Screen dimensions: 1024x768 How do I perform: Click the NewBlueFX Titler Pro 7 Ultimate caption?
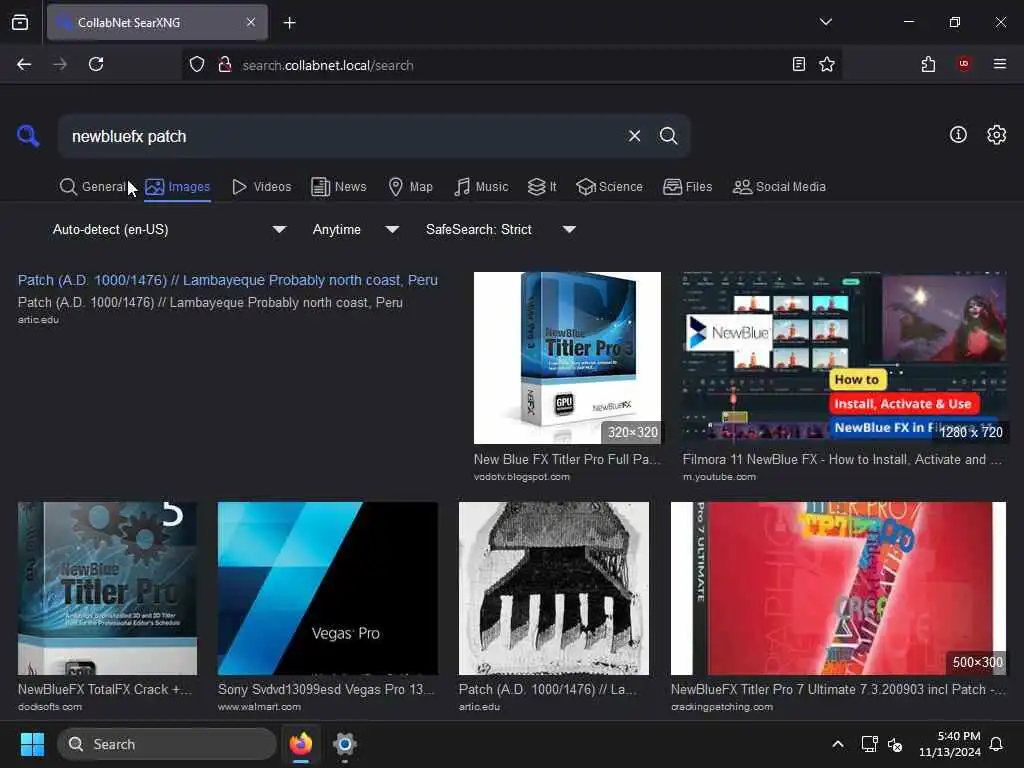(x=838, y=689)
